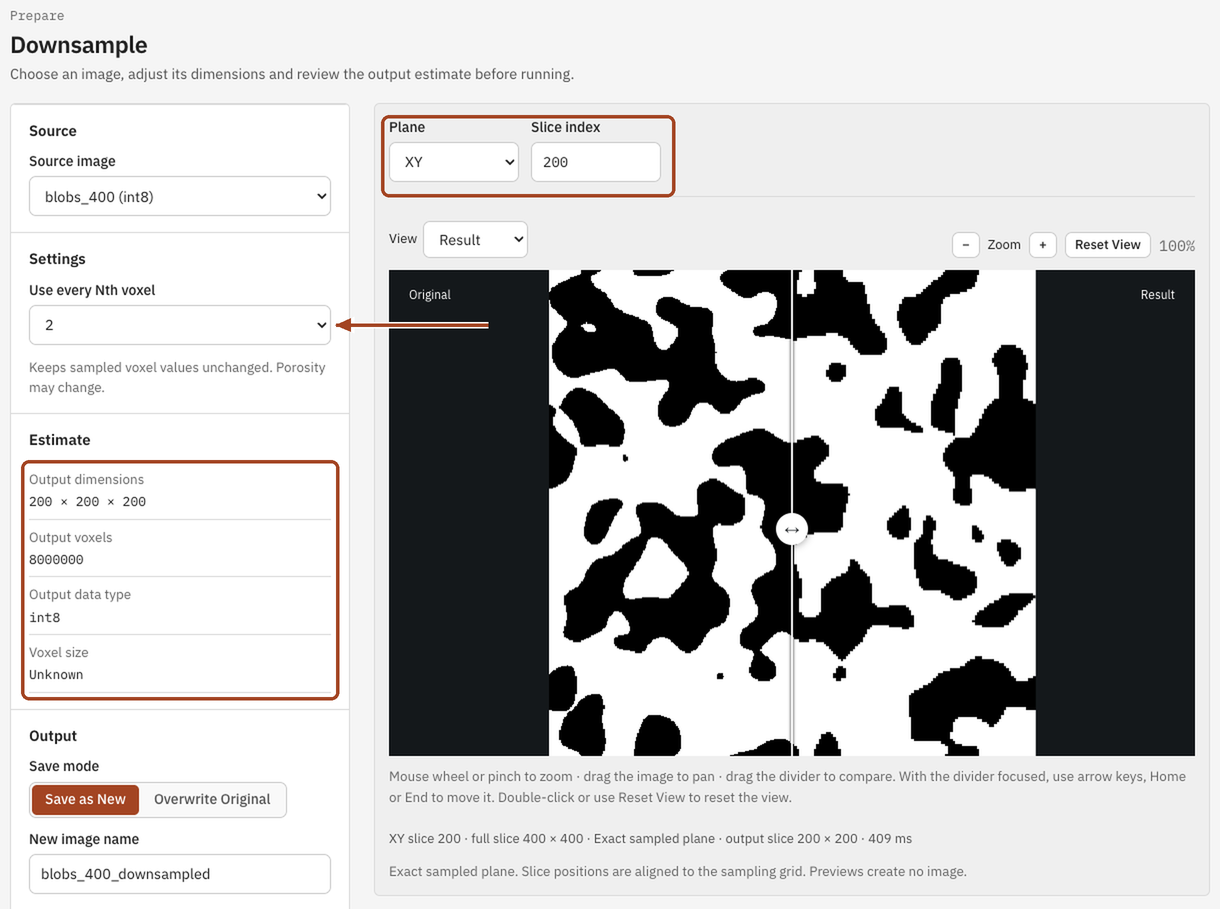The width and height of the screenshot is (1220, 909).
Task: Click the zoom in plus button
Action: coord(1043,245)
